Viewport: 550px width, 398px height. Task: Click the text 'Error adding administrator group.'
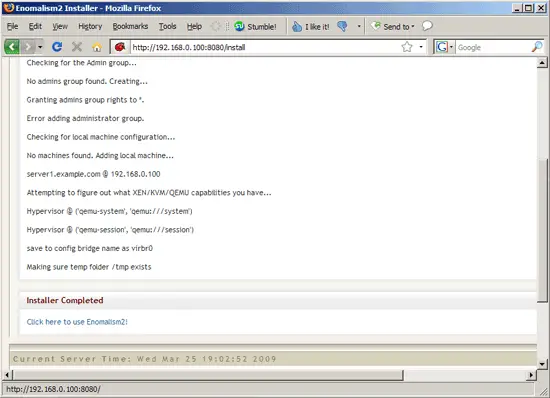point(85,119)
